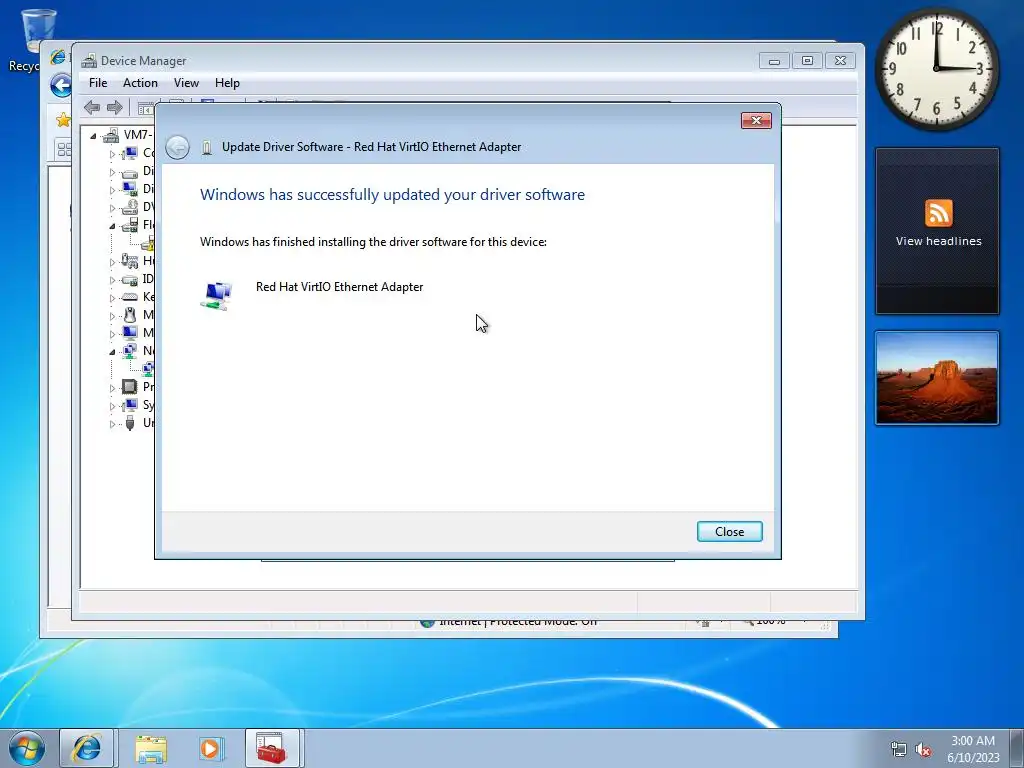Select the IDE ATA/ATAPI controllers icon
1024x768 pixels.
coord(129,280)
